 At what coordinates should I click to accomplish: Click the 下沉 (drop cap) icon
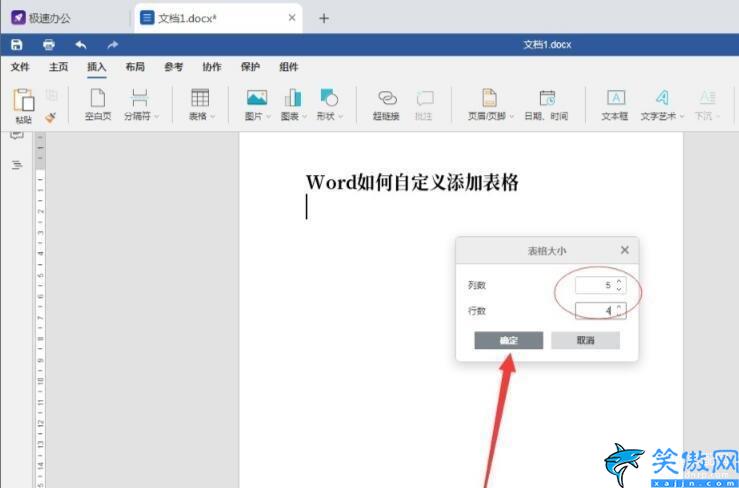tap(707, 98)
